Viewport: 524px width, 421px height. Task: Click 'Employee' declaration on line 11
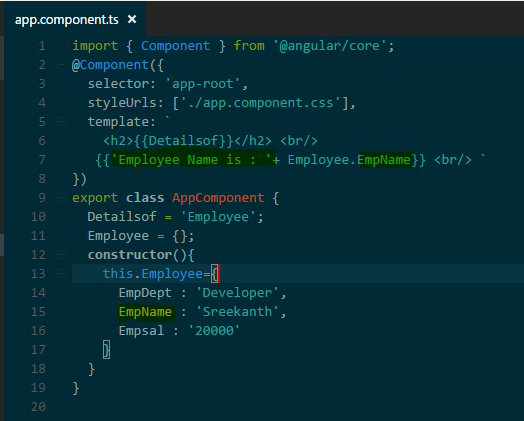pos(118,236)
